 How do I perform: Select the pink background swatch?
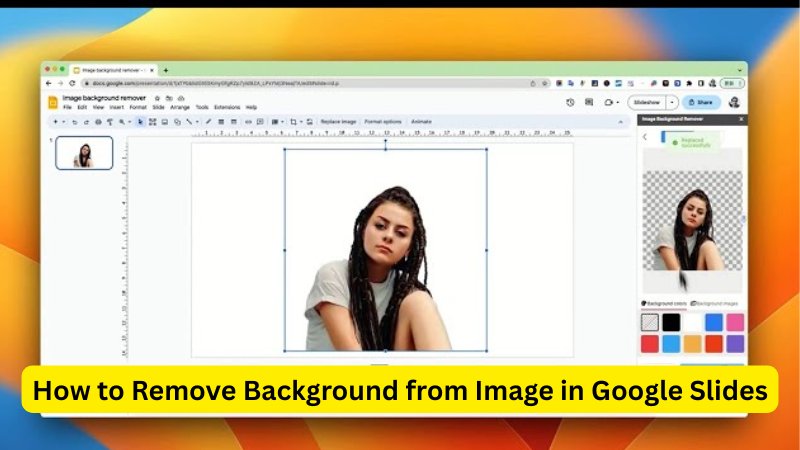[x=735, y=322]
